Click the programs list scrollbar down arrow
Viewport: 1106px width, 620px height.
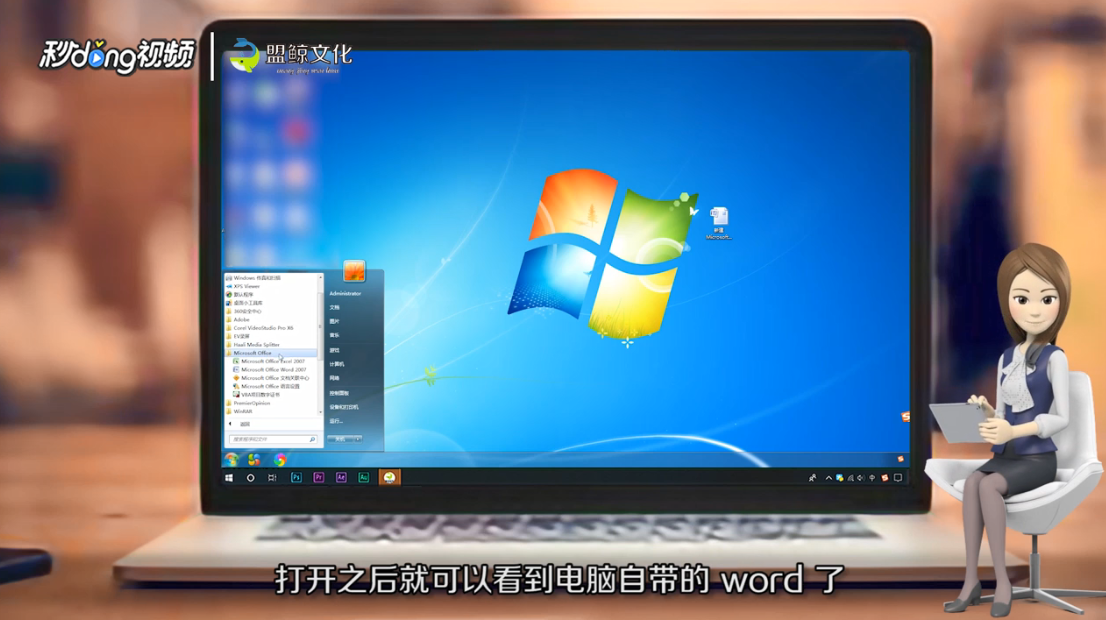tap(320, 412)
